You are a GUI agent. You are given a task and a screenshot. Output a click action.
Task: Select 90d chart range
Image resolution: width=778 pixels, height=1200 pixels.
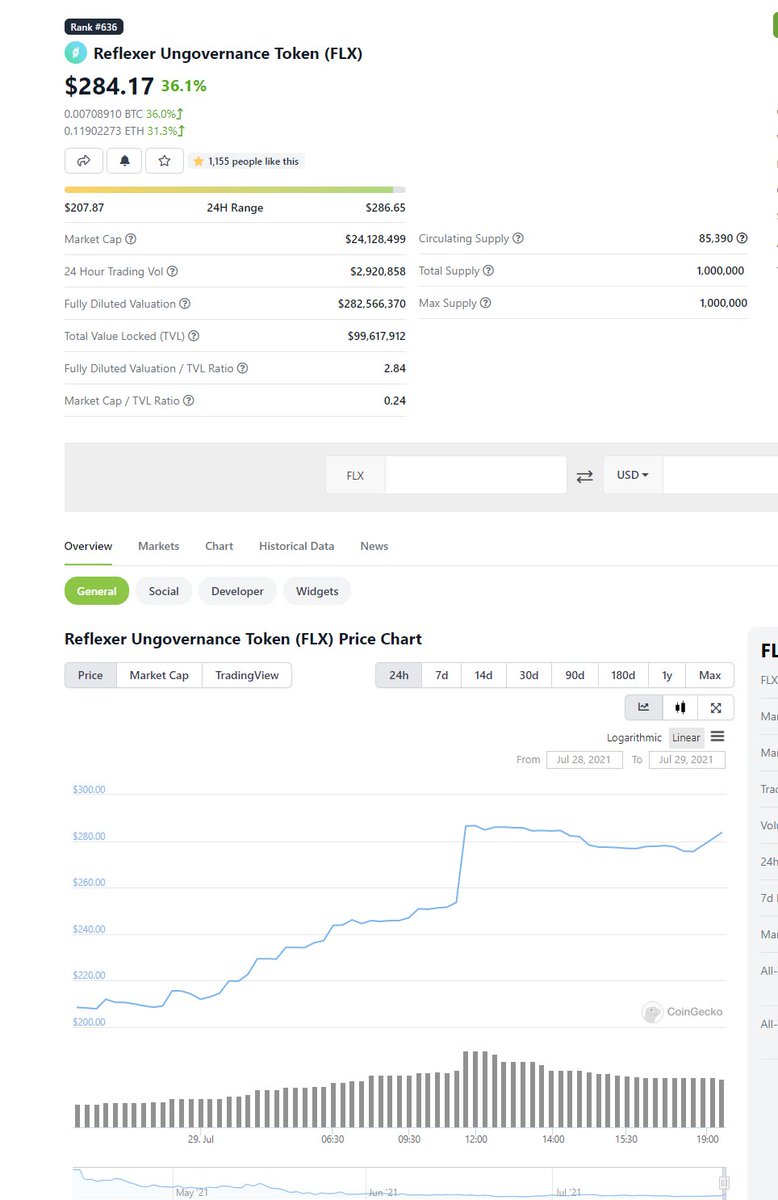point(575,675)
